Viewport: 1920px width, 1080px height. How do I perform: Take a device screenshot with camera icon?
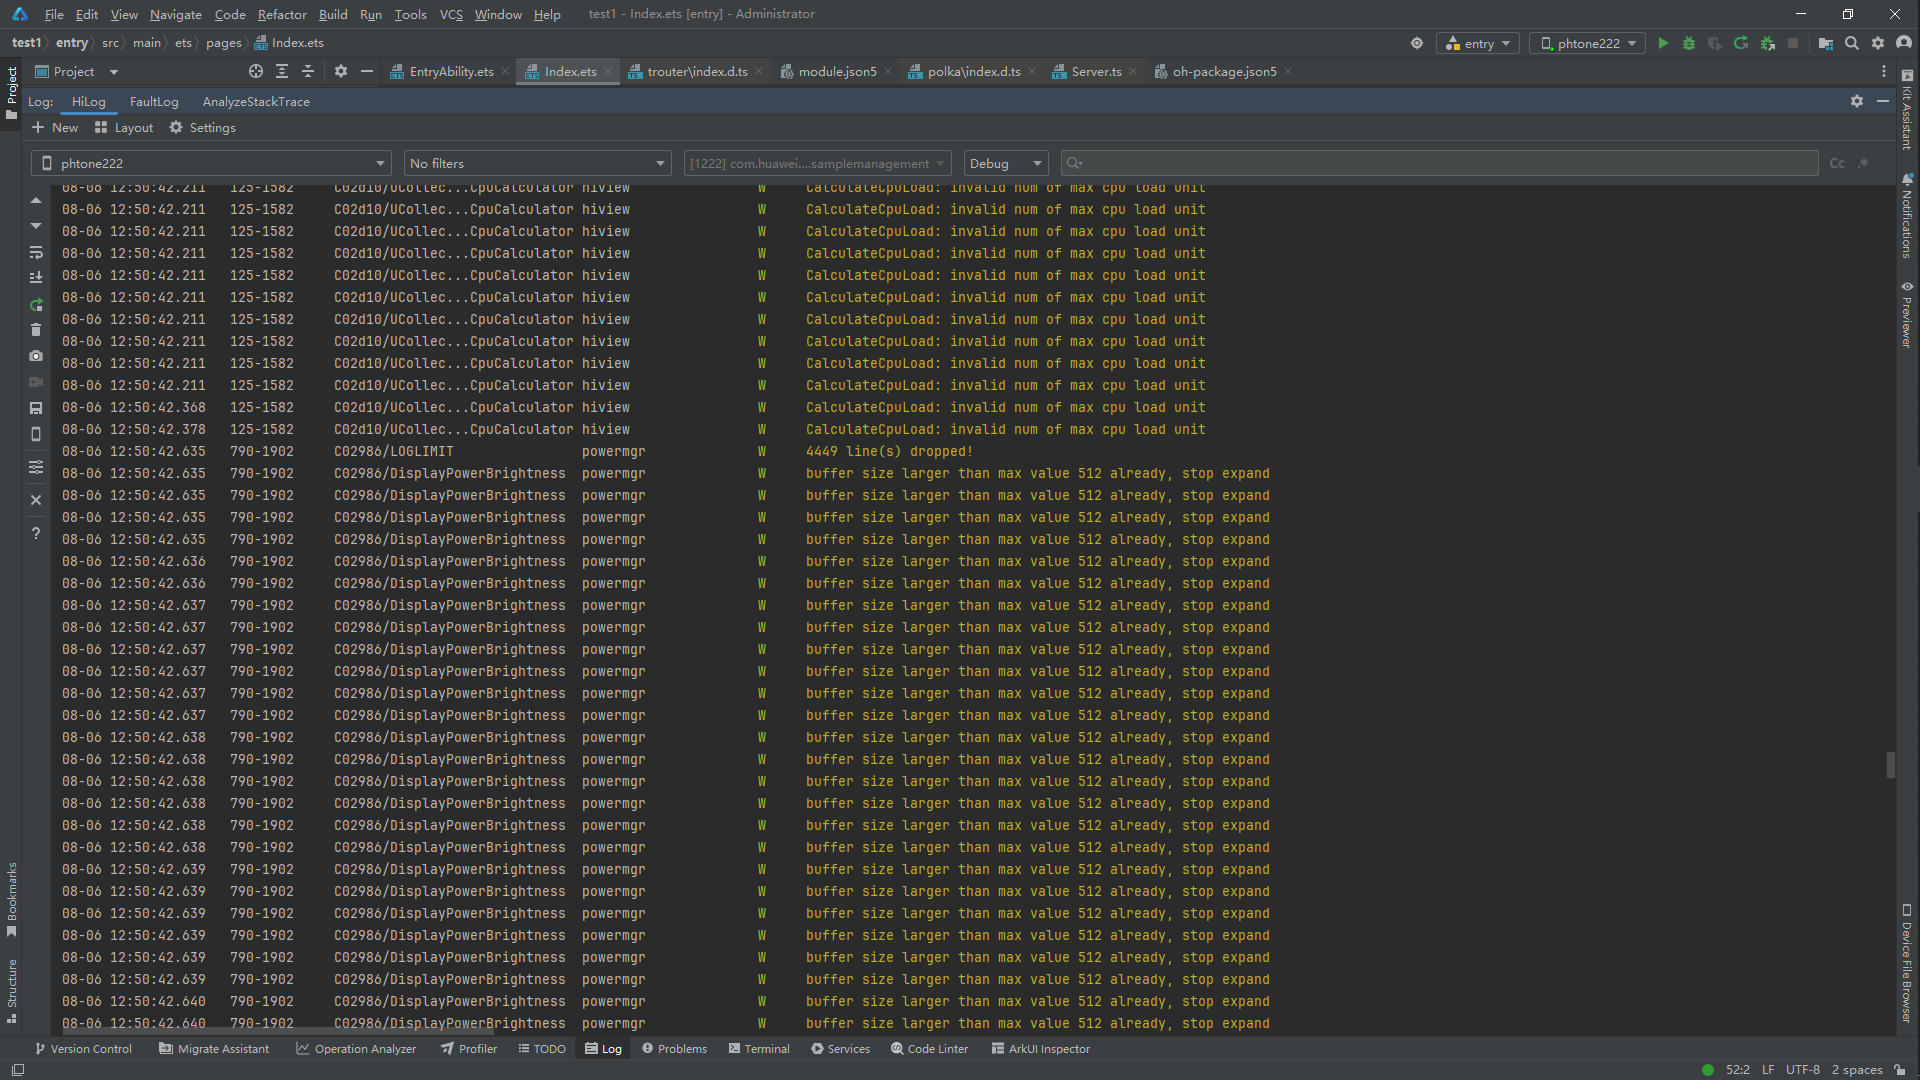(x=36, y=356)
